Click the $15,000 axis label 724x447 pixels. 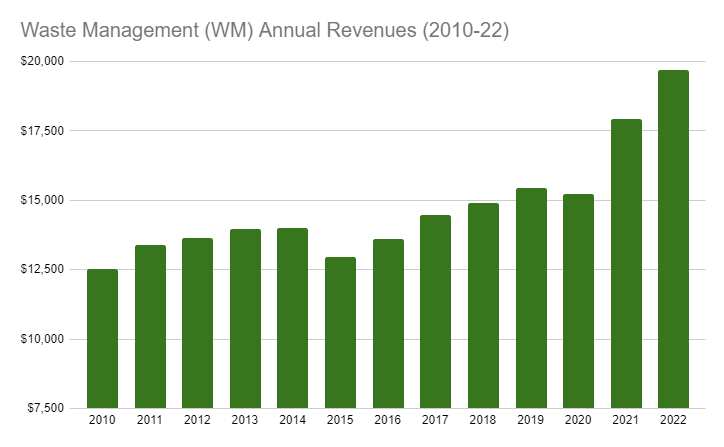42,200
